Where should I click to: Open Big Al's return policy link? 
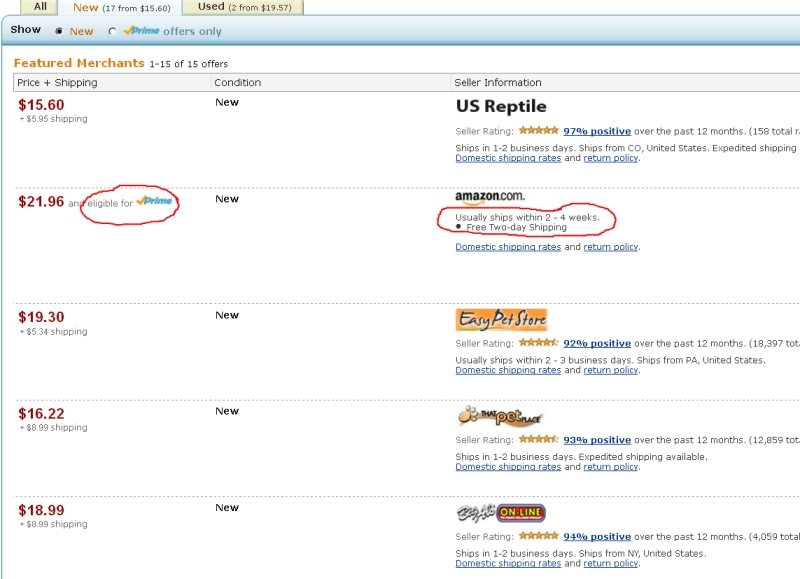pos(611,563)
